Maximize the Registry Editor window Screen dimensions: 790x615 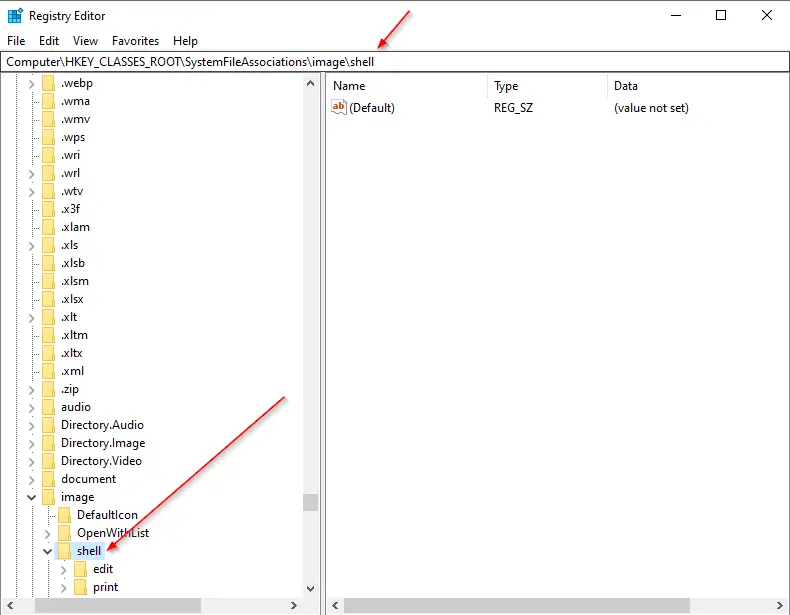721,15
